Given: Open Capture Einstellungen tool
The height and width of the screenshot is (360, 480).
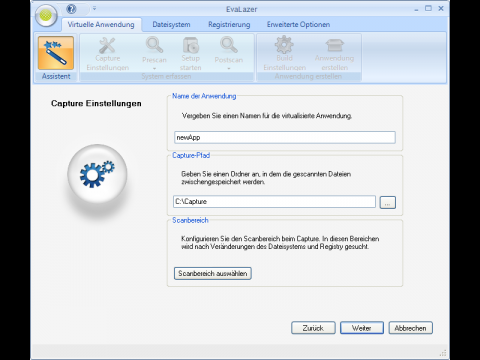Looking at the screenshot, I should point(107,54).
